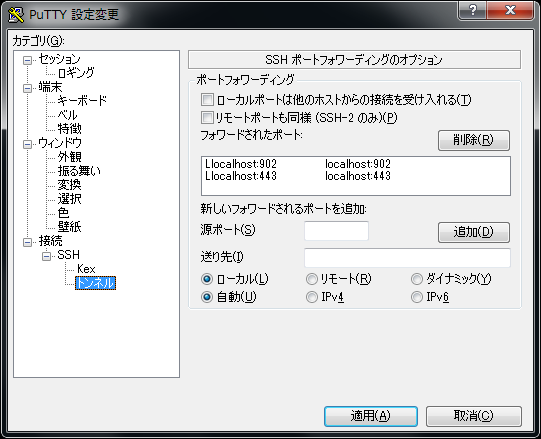Screen dimensions: 541x439
Task: Select the トンネル category
Action: pyautogui.click(x=96, y=283)
